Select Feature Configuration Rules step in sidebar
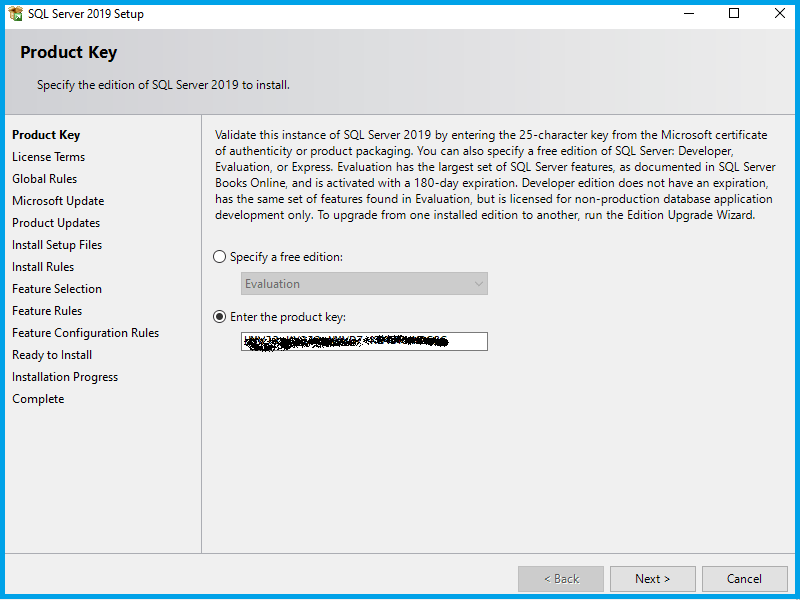 pos(85,333)
